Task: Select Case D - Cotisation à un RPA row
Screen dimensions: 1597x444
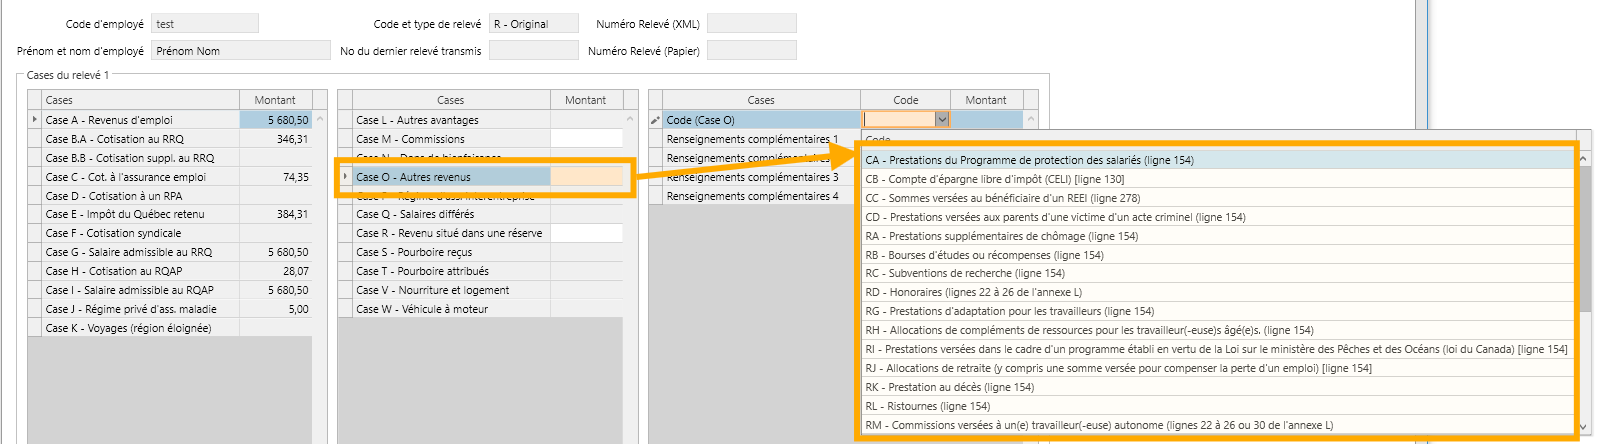Action: [170, 196]
